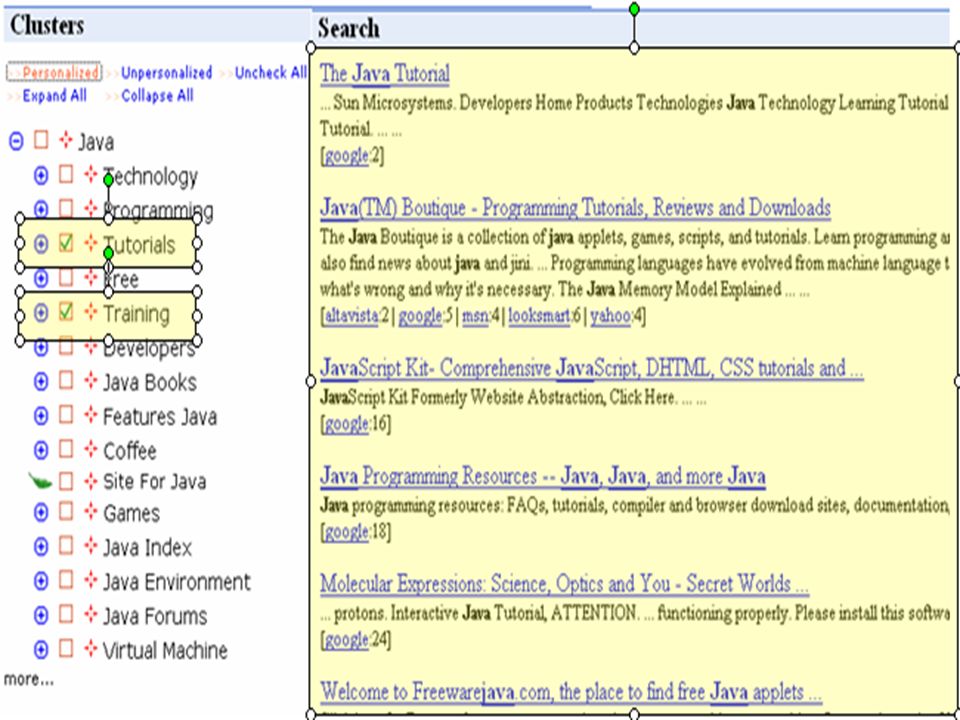Expand the Java Environment cluster
Image resolution: width=960 pixels, height=720 pixels.
[40, 581]
